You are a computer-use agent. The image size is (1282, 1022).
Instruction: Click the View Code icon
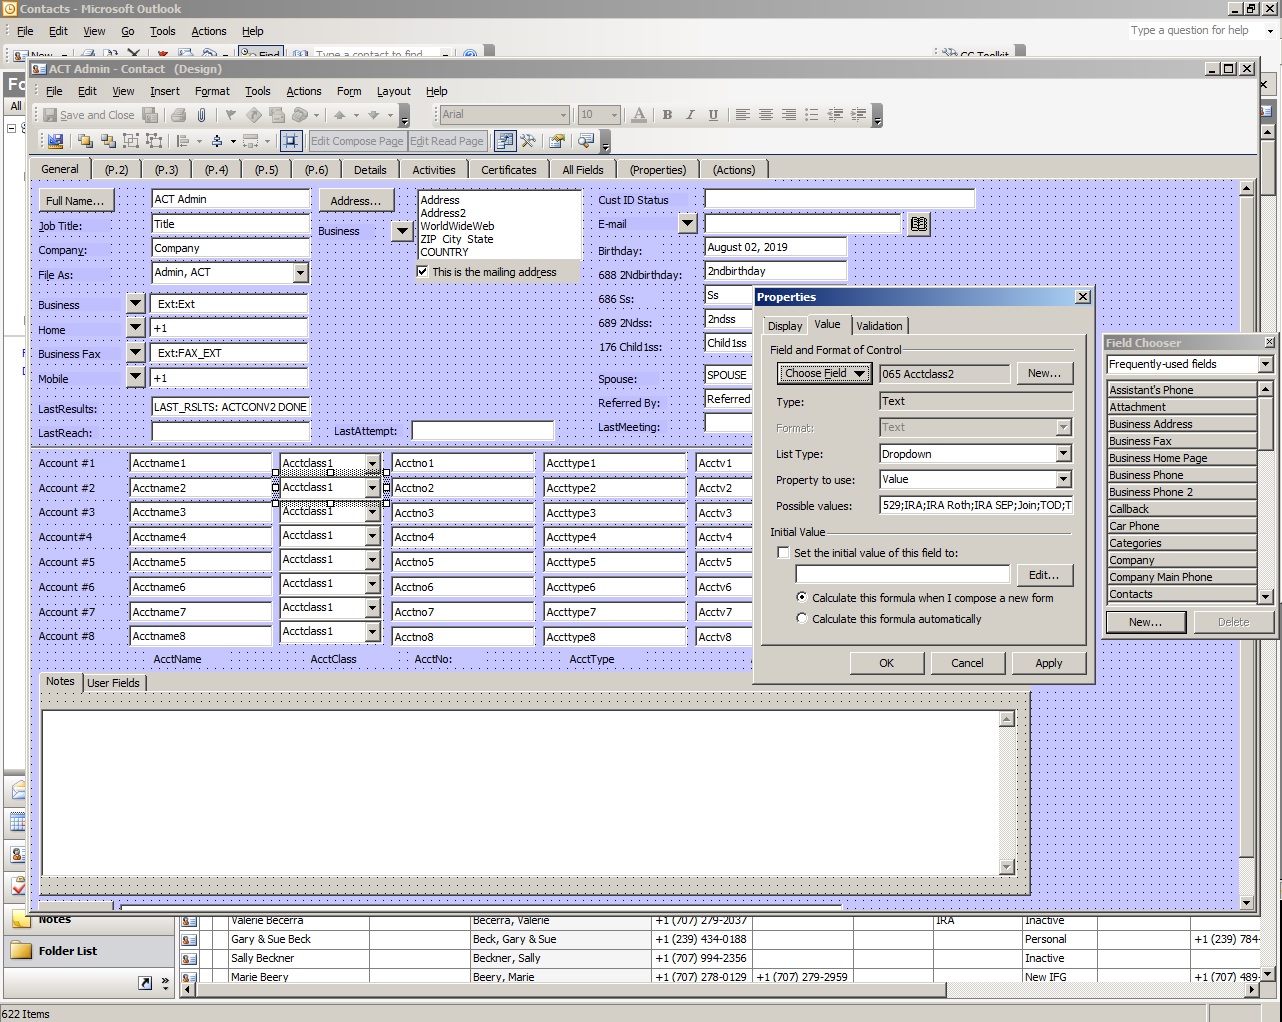[x=586, y=141]
